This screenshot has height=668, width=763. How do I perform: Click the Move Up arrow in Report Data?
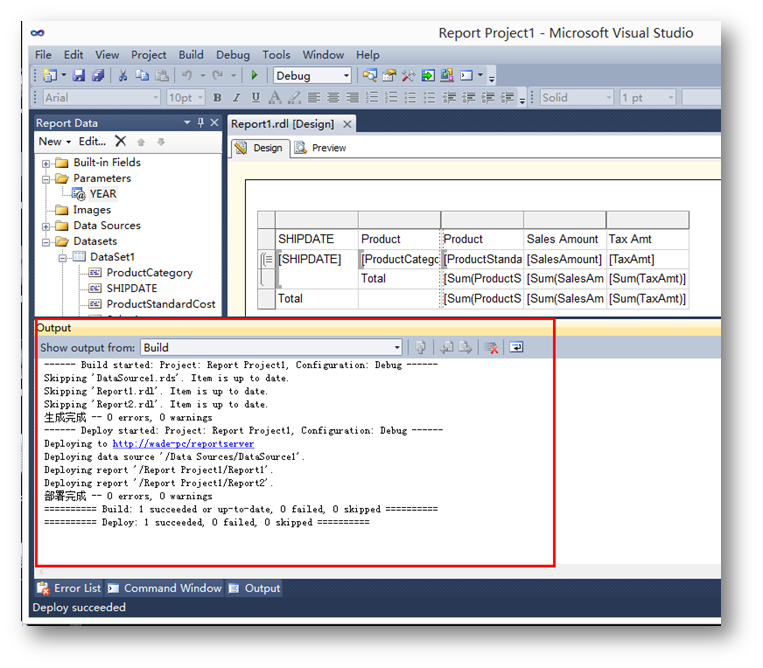[141, 142]
